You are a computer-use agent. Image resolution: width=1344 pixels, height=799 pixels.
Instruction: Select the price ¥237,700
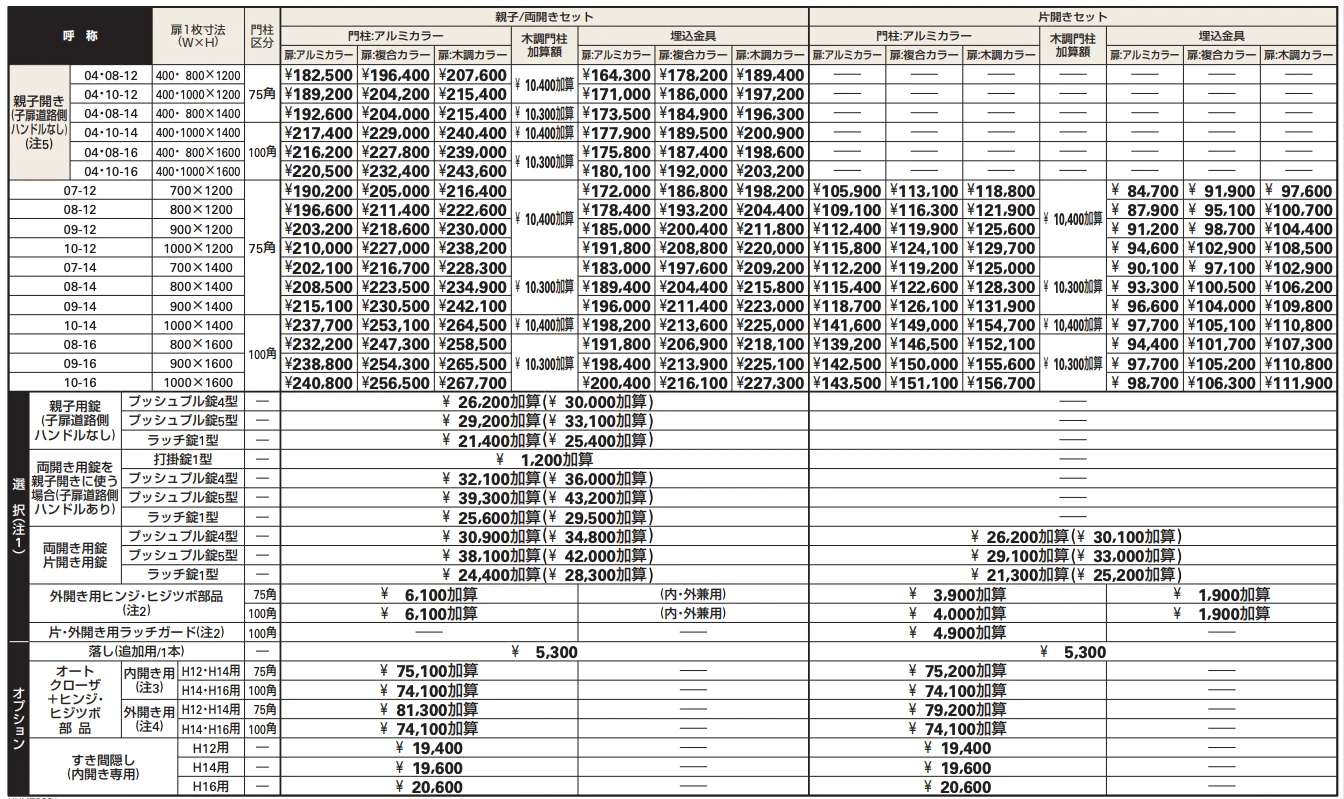320,325
